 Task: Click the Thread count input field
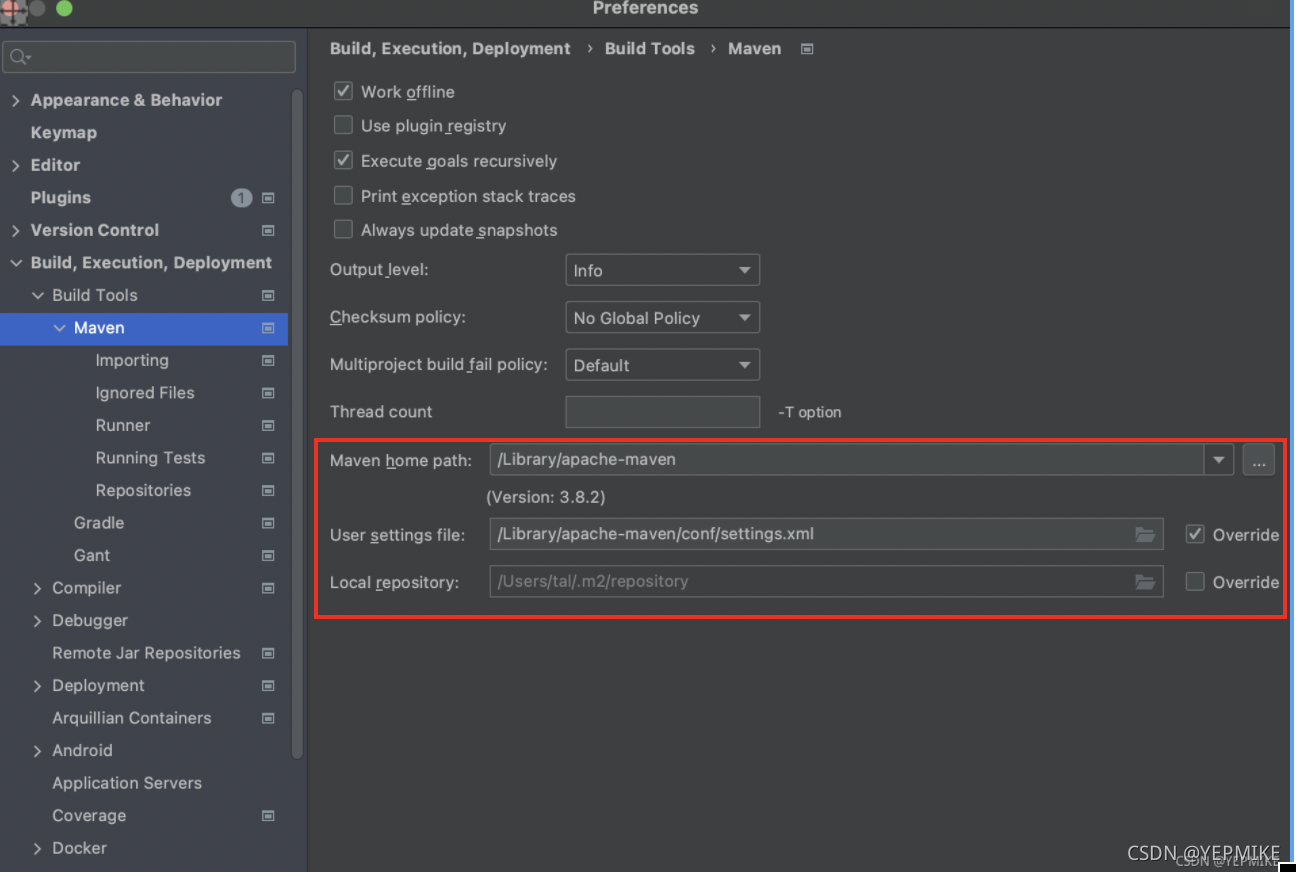662,411
